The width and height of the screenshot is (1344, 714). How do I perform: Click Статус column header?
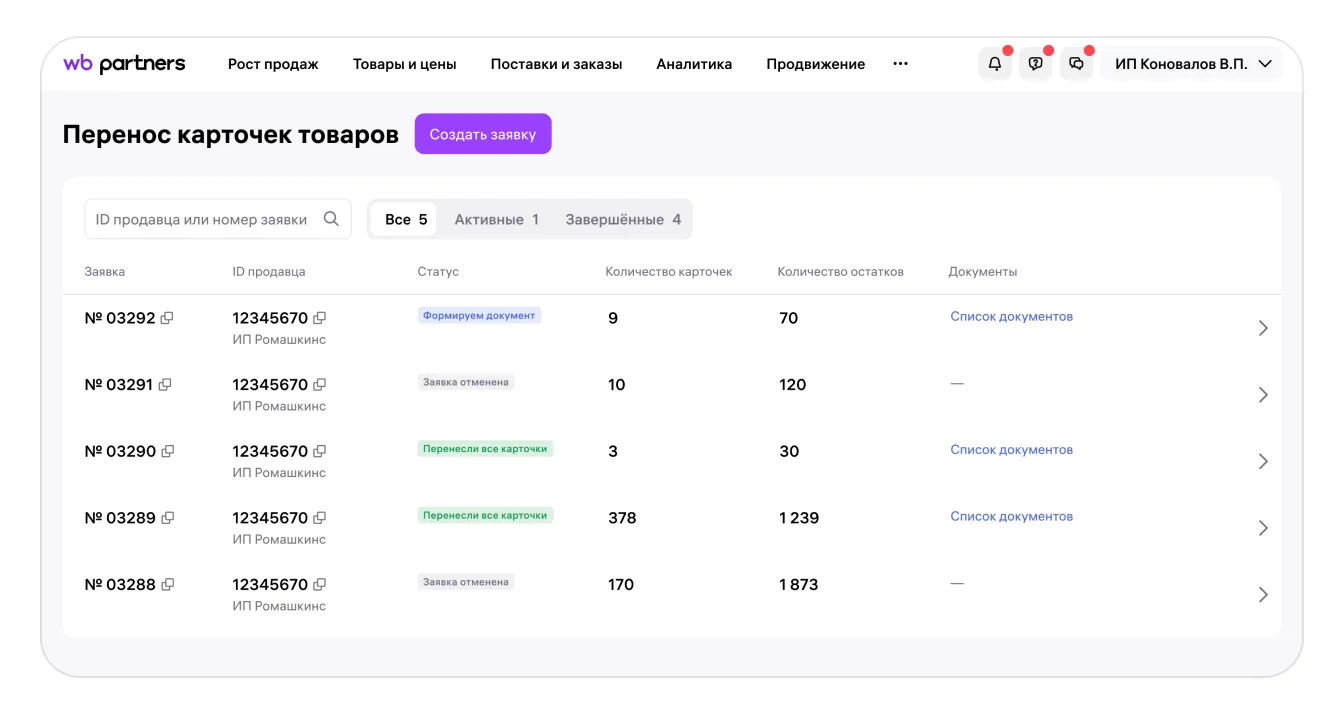click(x=438, y=272)
